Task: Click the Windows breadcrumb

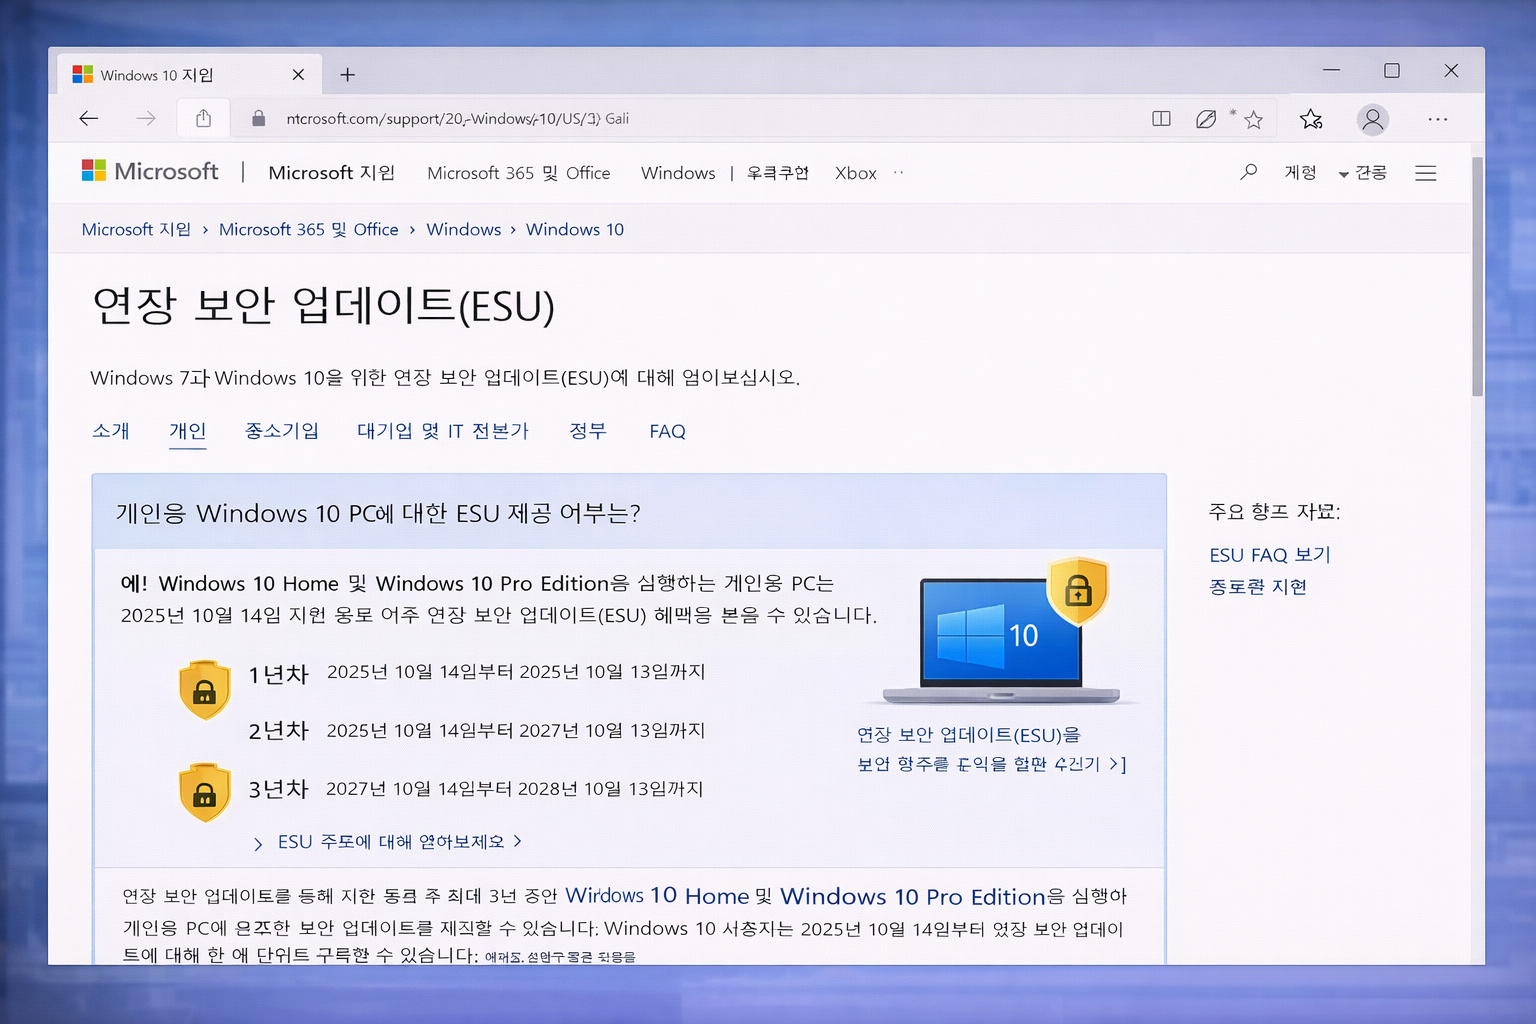Action: 464,229
